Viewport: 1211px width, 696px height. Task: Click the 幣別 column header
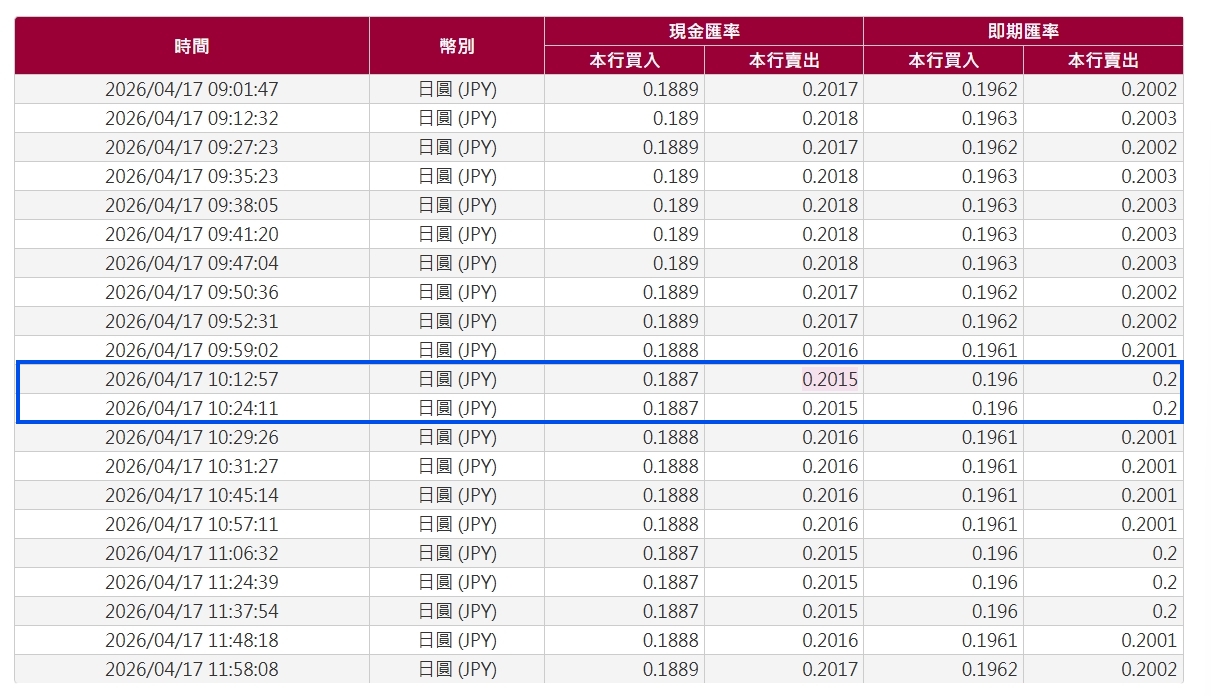(x=457, y=45)
